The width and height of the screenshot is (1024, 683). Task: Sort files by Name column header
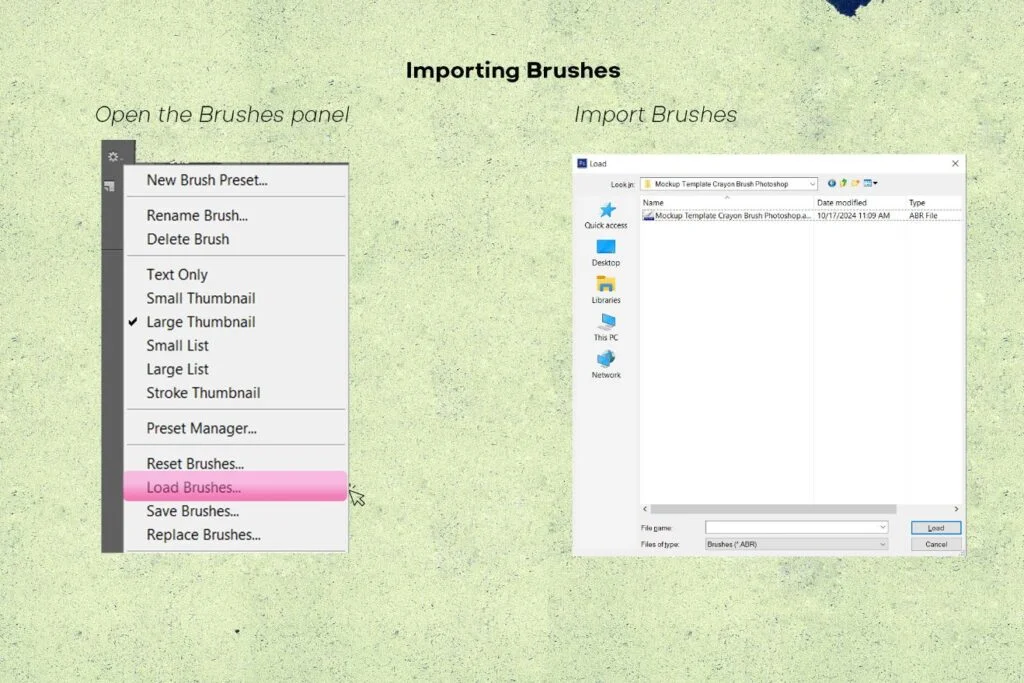pyautogui.click(x=727, y=202)
